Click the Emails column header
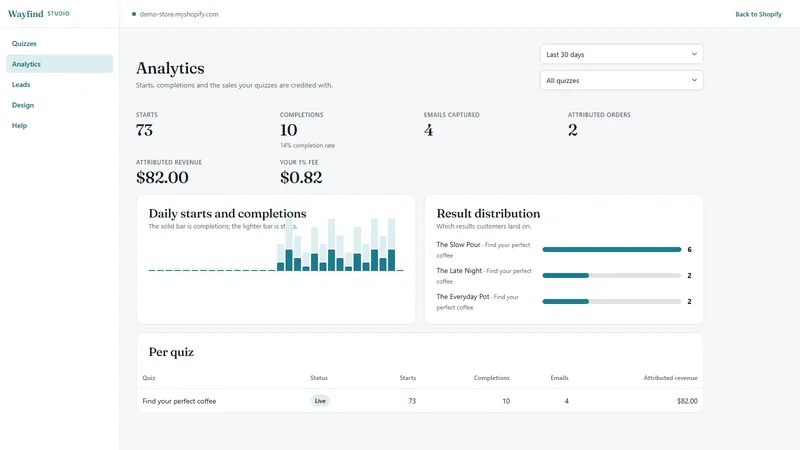This screenshot has height=450, width=800. [559, 378]
